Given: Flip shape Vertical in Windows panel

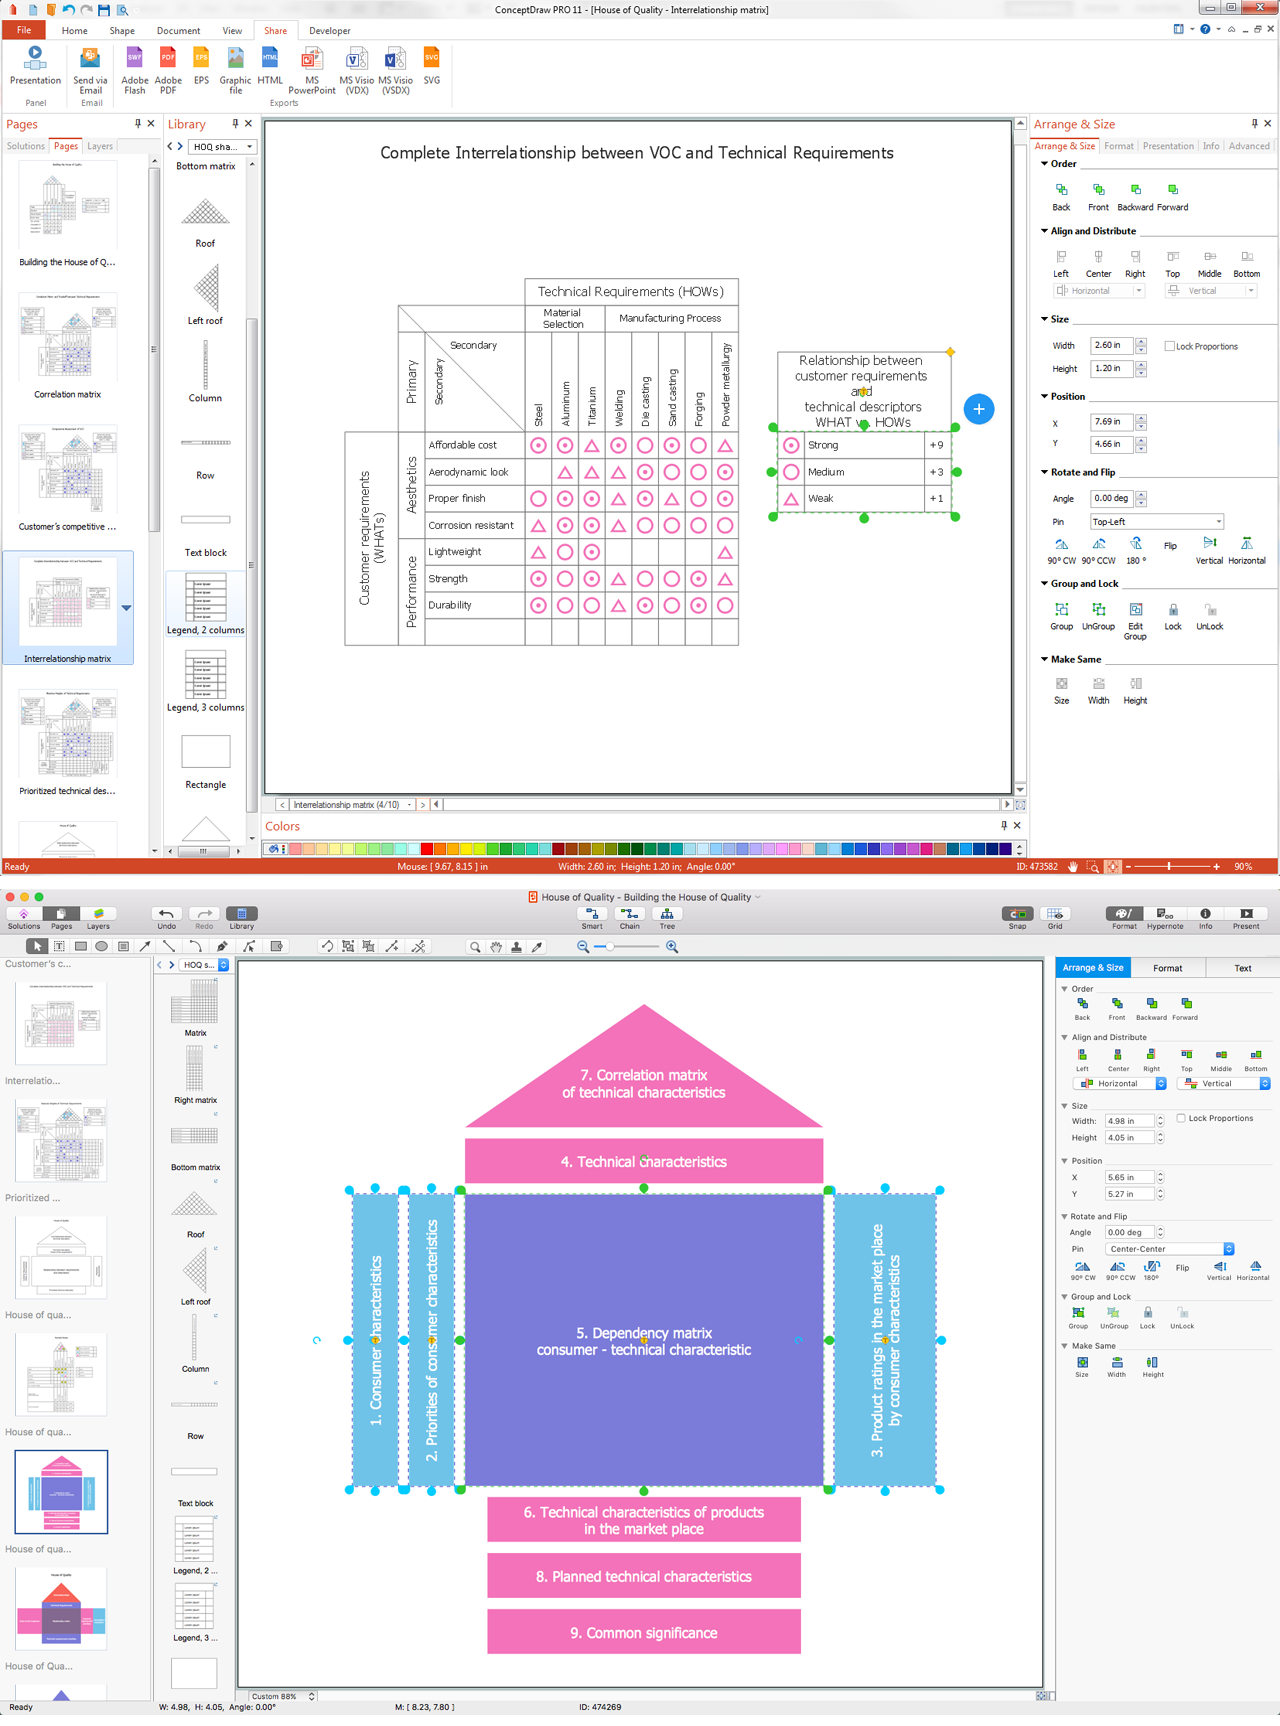Looking at the screenshot, I should (x=1209, y=550).
